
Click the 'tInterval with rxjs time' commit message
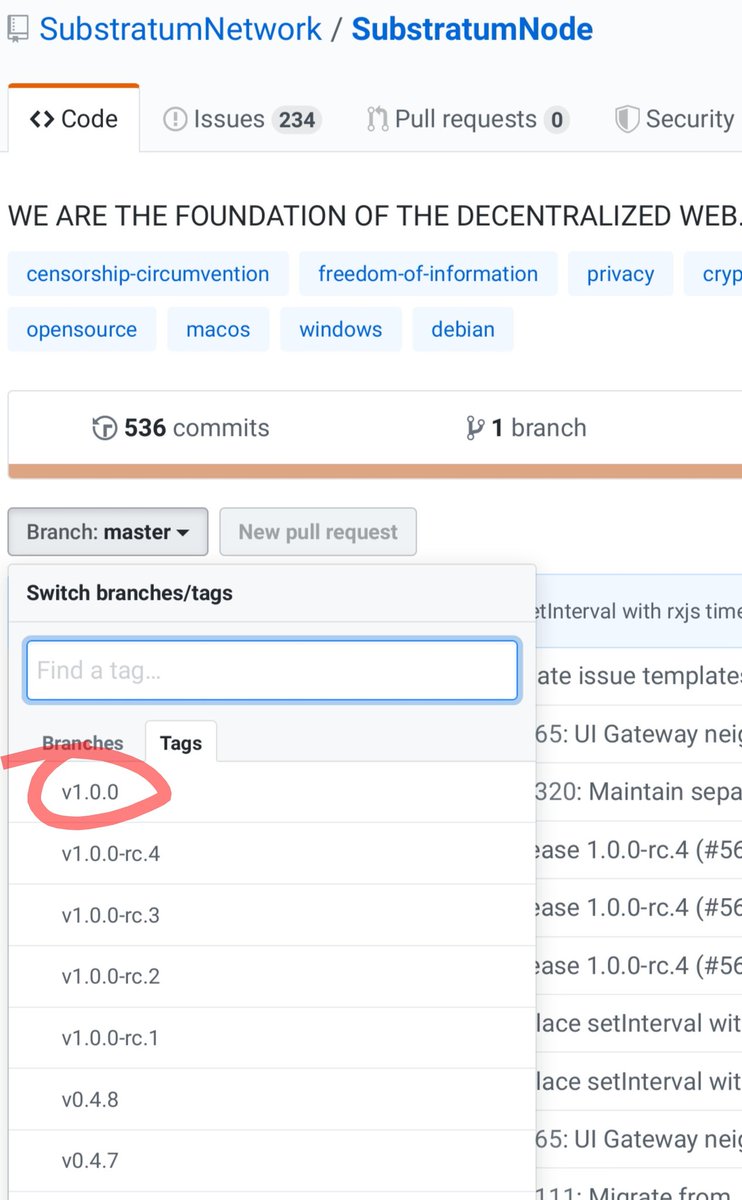pyautogui.click(x=639, y=611)
